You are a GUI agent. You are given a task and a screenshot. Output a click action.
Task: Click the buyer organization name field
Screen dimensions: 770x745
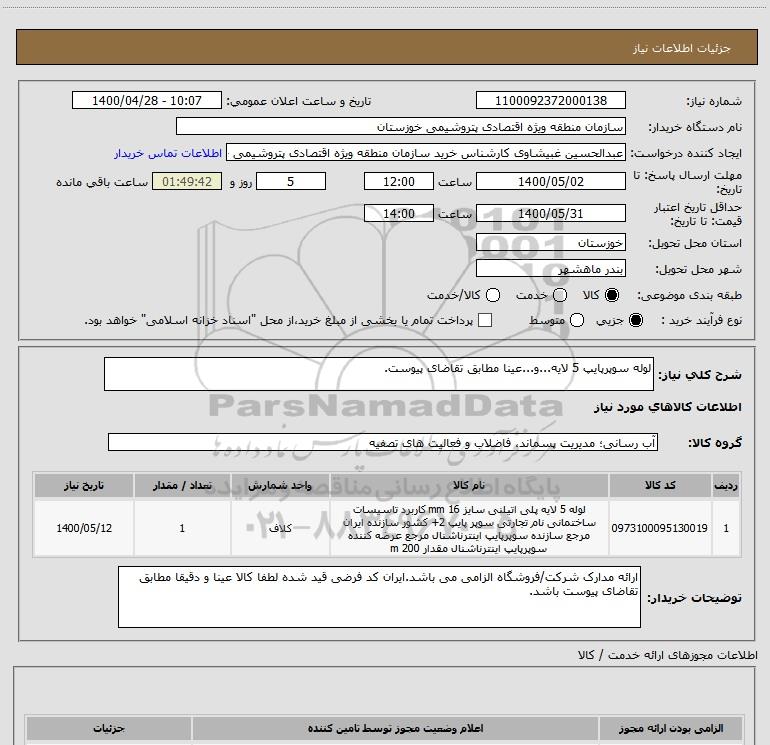point(401,127)
